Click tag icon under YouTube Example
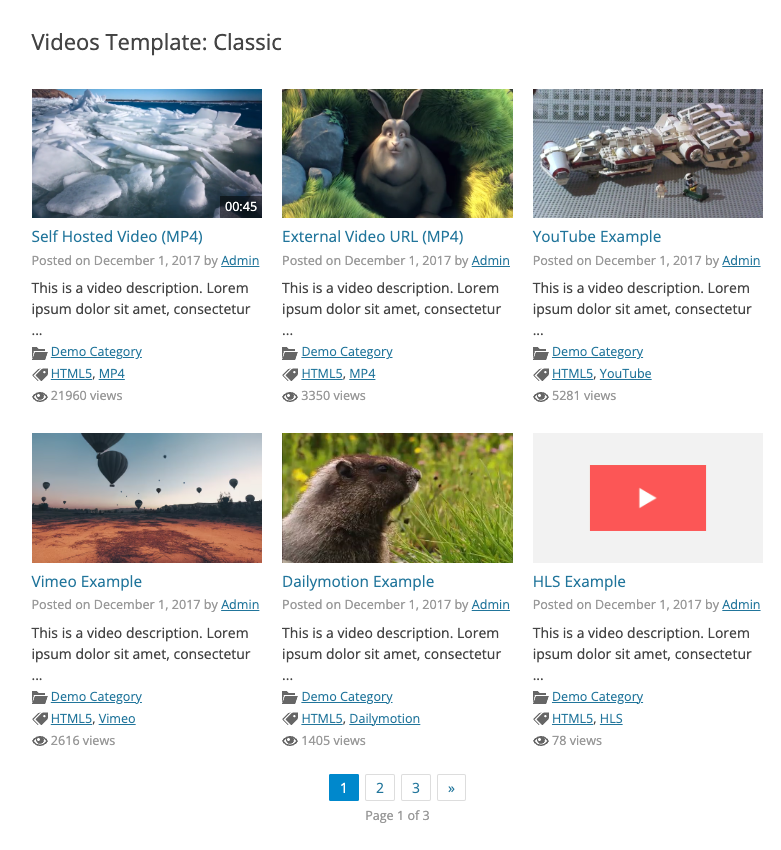Viewport: 781px width, 850px height. point(540,374)
